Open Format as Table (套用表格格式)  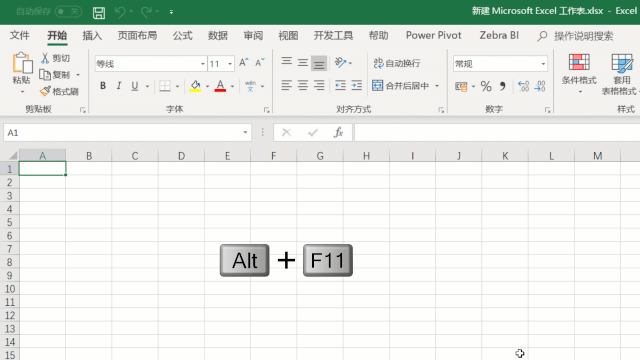[x=620, y=74]
